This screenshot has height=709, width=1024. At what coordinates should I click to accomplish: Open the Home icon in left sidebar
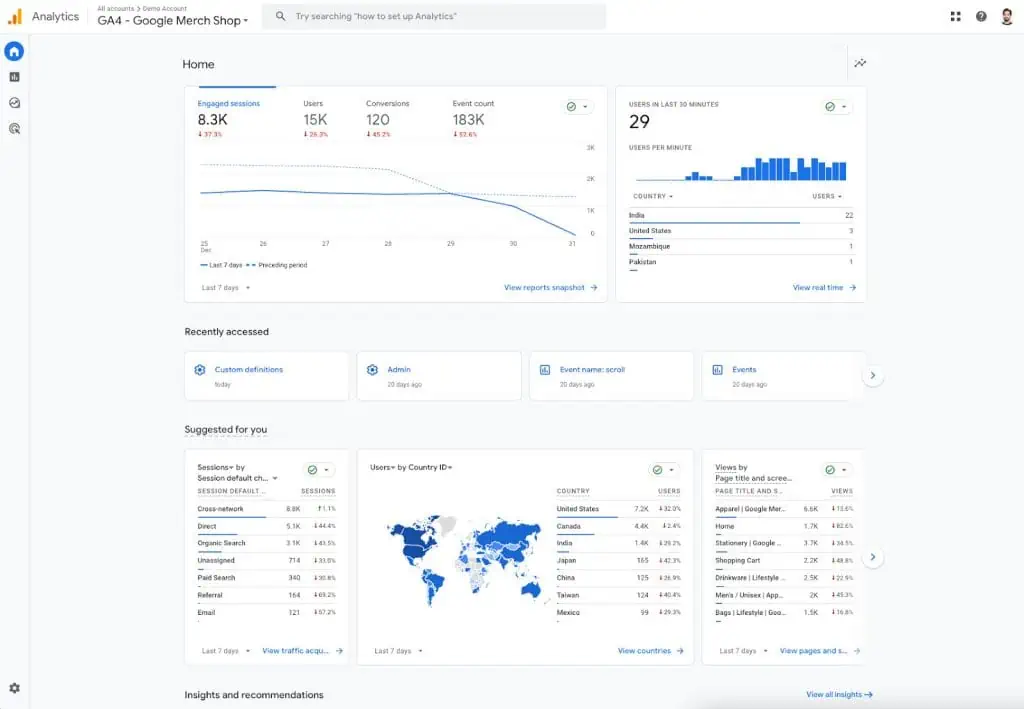tap(13, 51)
